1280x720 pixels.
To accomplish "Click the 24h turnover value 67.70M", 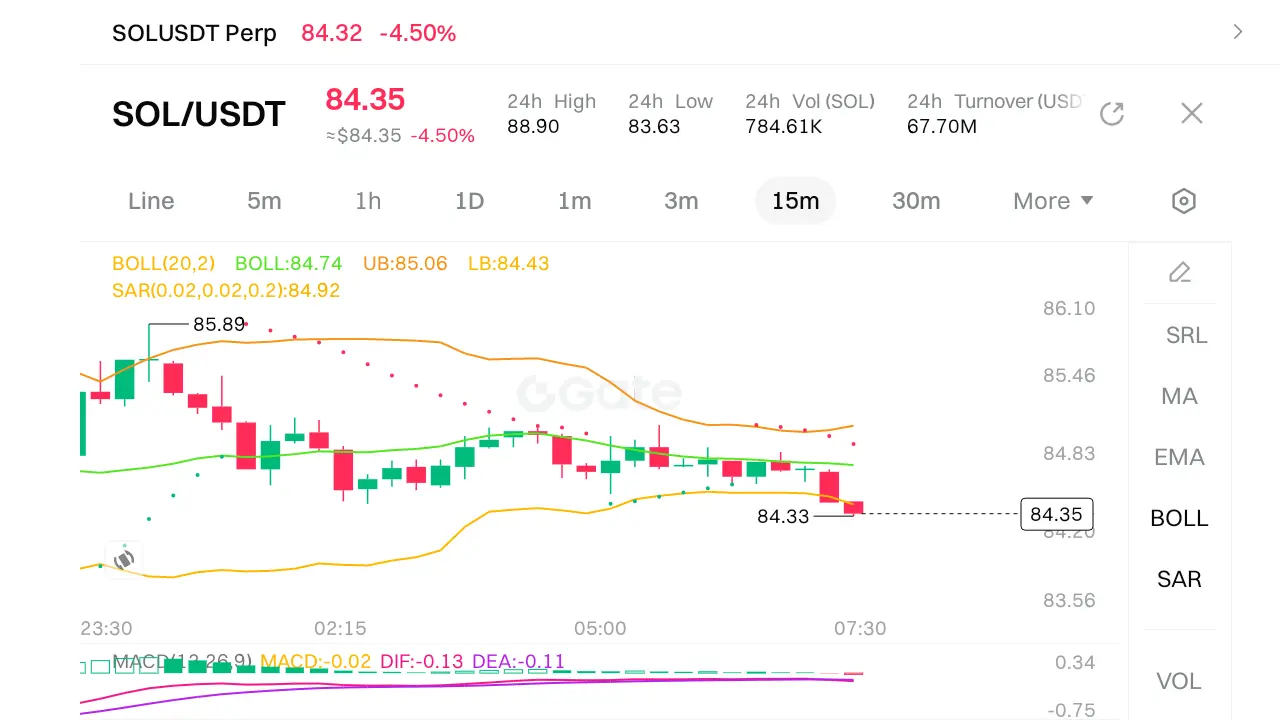I will pos(942,127).
